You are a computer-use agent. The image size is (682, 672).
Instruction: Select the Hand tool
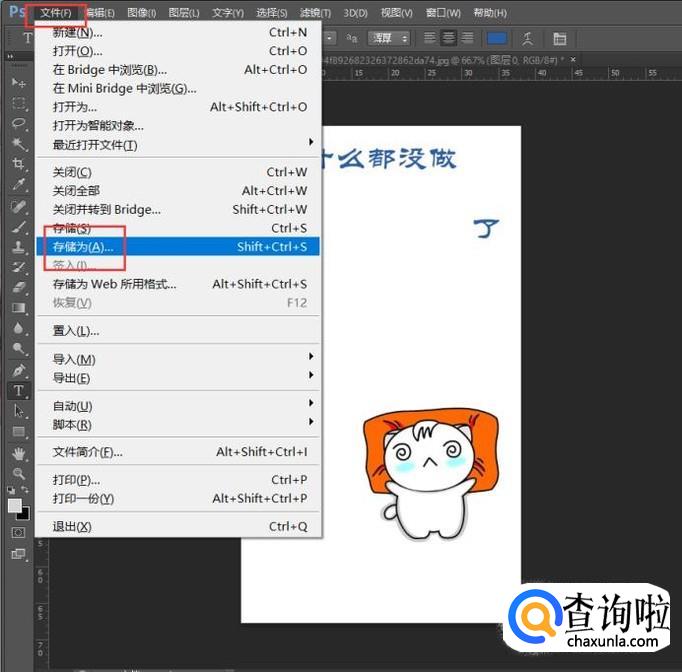pos(18,453)
